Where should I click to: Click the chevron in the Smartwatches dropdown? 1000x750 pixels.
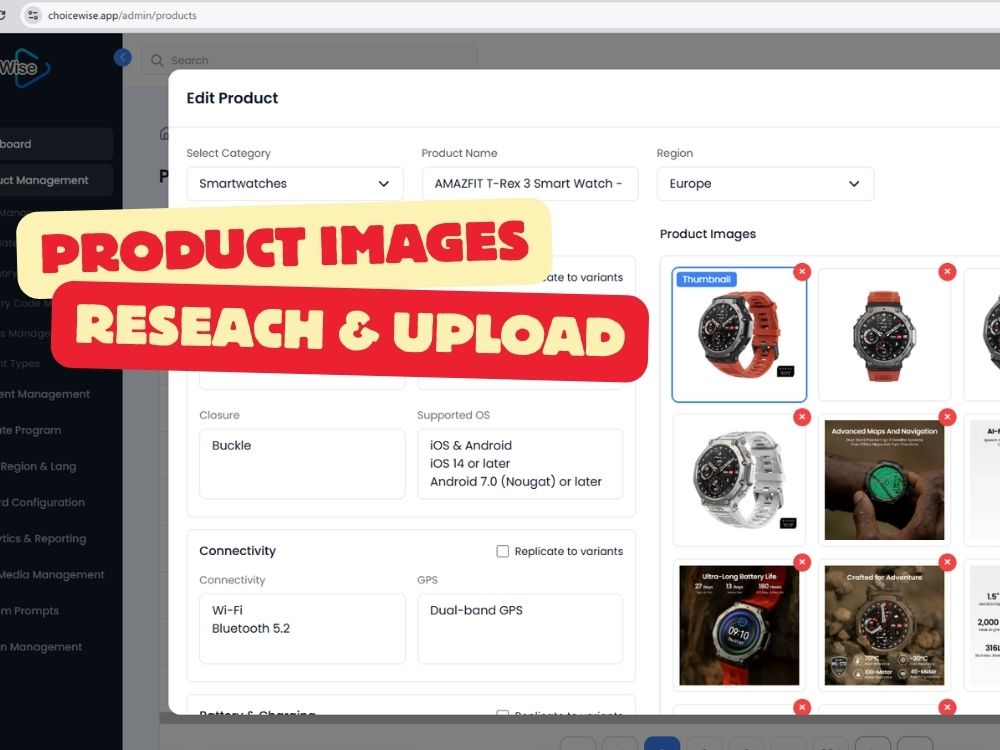coord(383,184)
